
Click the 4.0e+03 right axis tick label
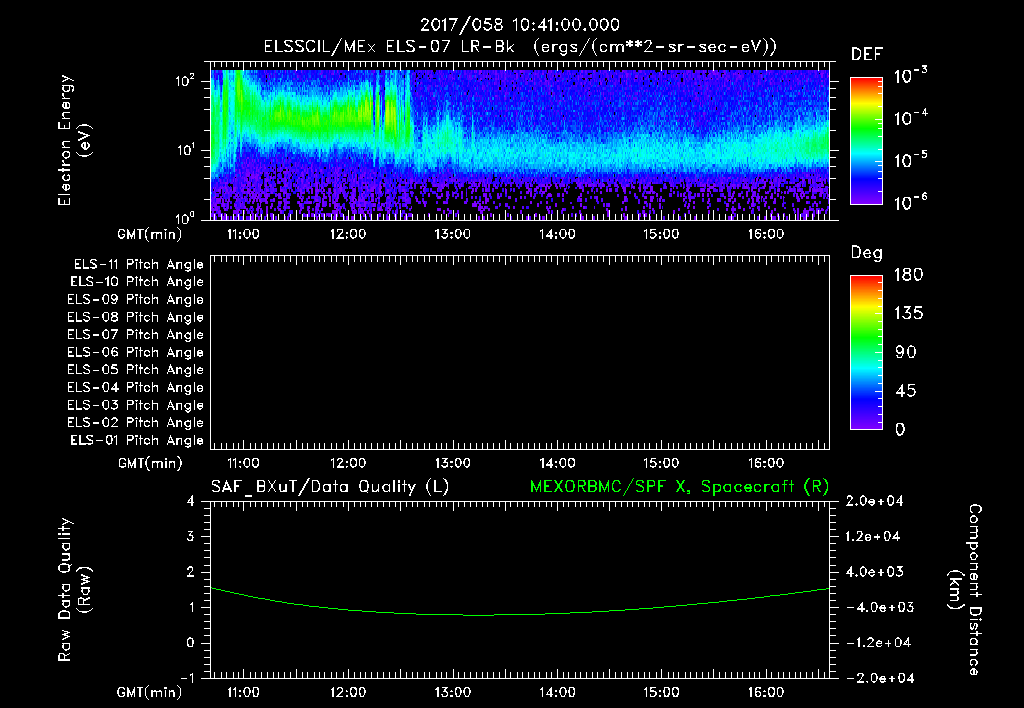coord(874,571)
